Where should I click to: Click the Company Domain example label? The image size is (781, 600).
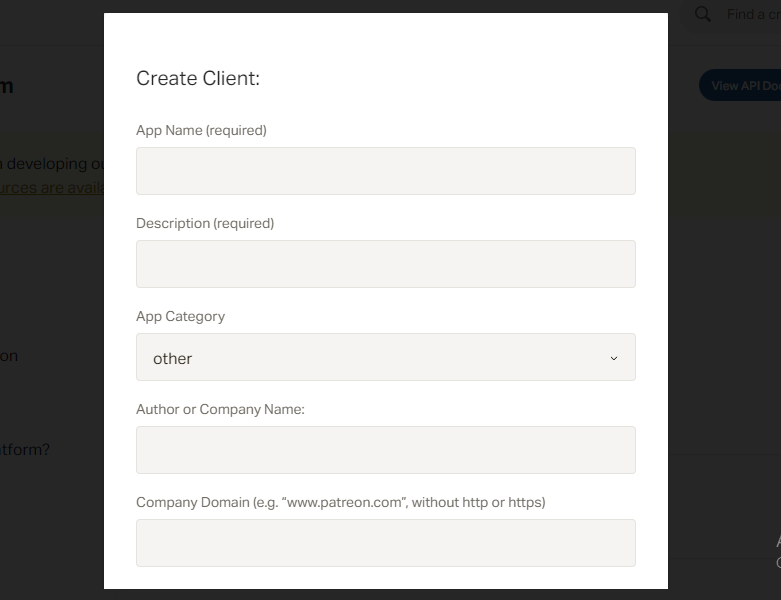coord(340,502)
